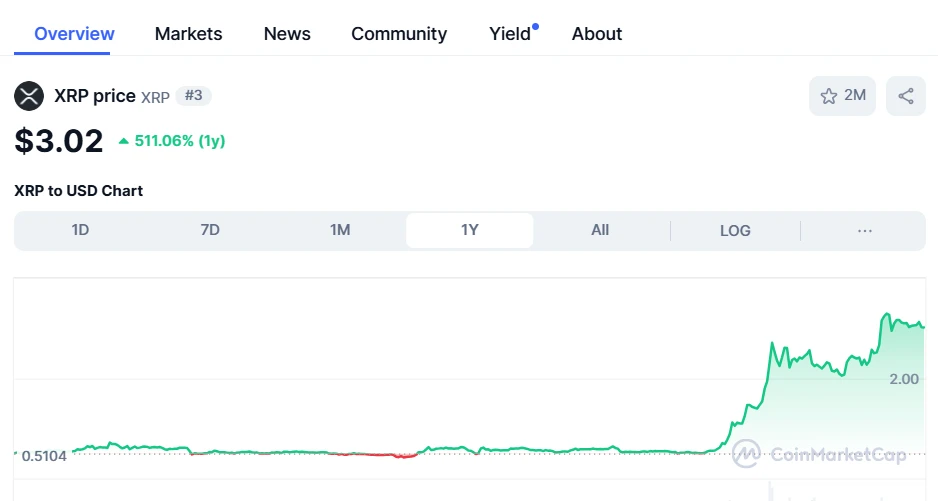Open the Overview tab
Screen dimensions: 938x501
(x=74, y=34)
